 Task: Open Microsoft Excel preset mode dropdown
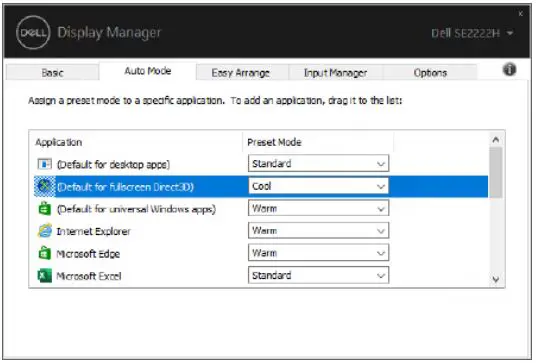(318, 275)
